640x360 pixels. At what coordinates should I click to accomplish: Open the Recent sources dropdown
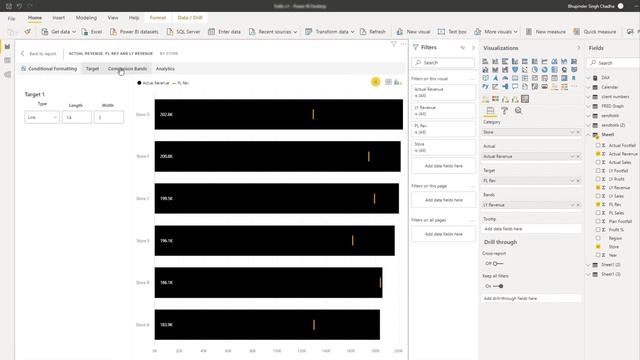pyautogui.click(x=273, y=31)
